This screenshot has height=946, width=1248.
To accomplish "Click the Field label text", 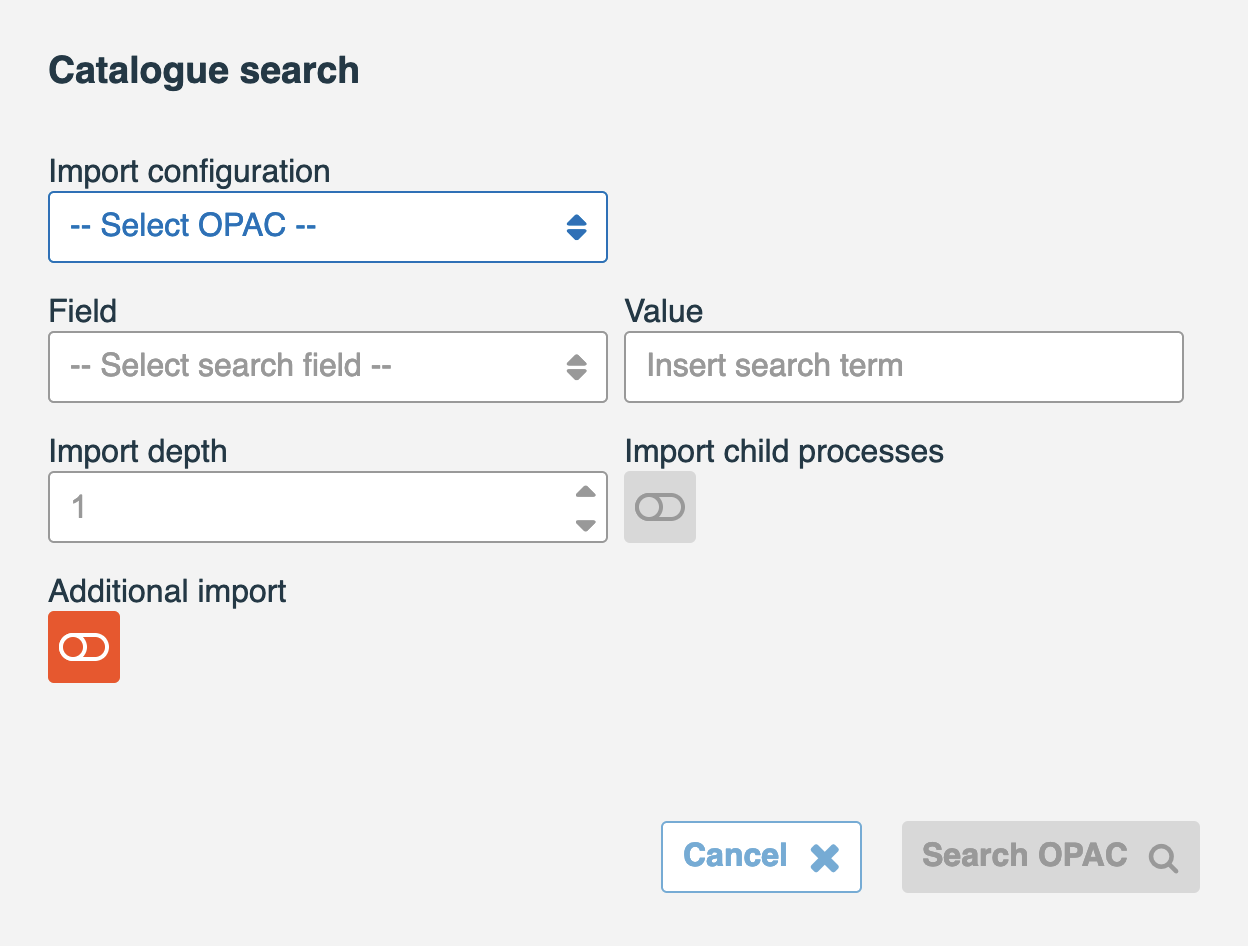I will [x=83, y=312].
